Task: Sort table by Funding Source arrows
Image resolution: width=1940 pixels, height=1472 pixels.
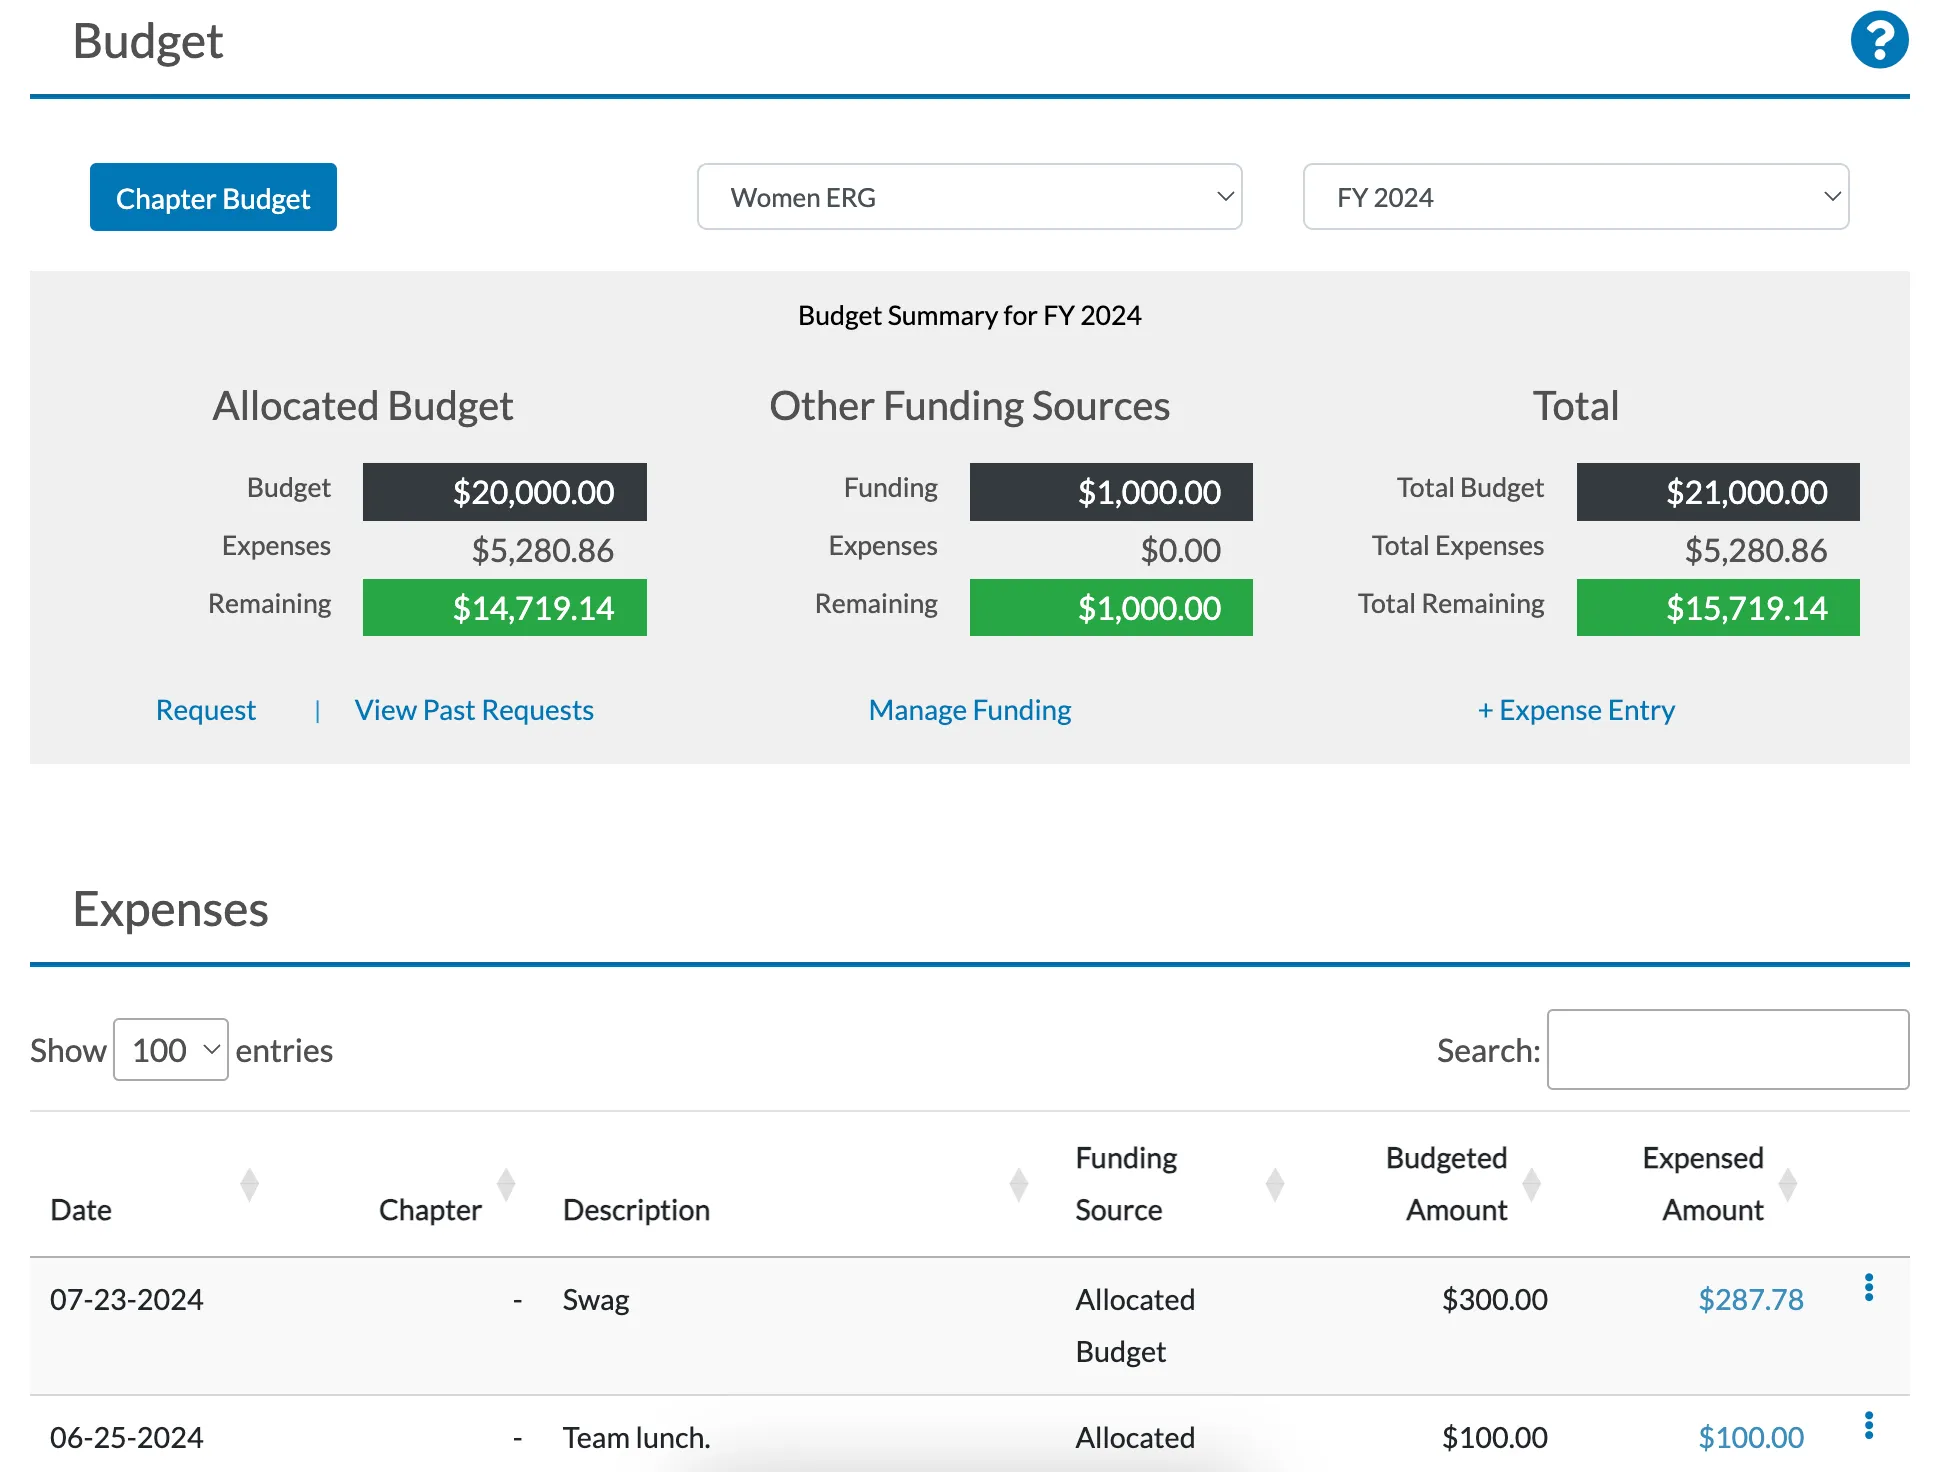Action: click(1274, 1184)
